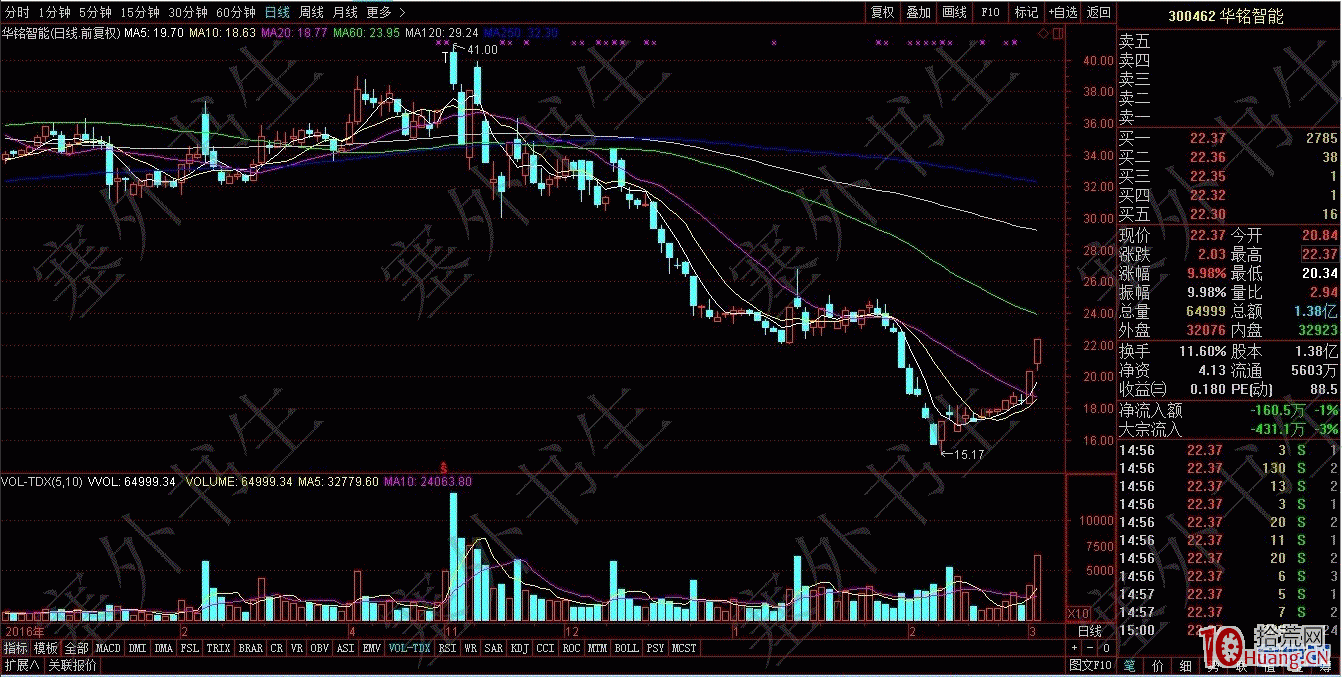Click the diamond icon above chart
1342x677 pixels.
coord(1043,33)
